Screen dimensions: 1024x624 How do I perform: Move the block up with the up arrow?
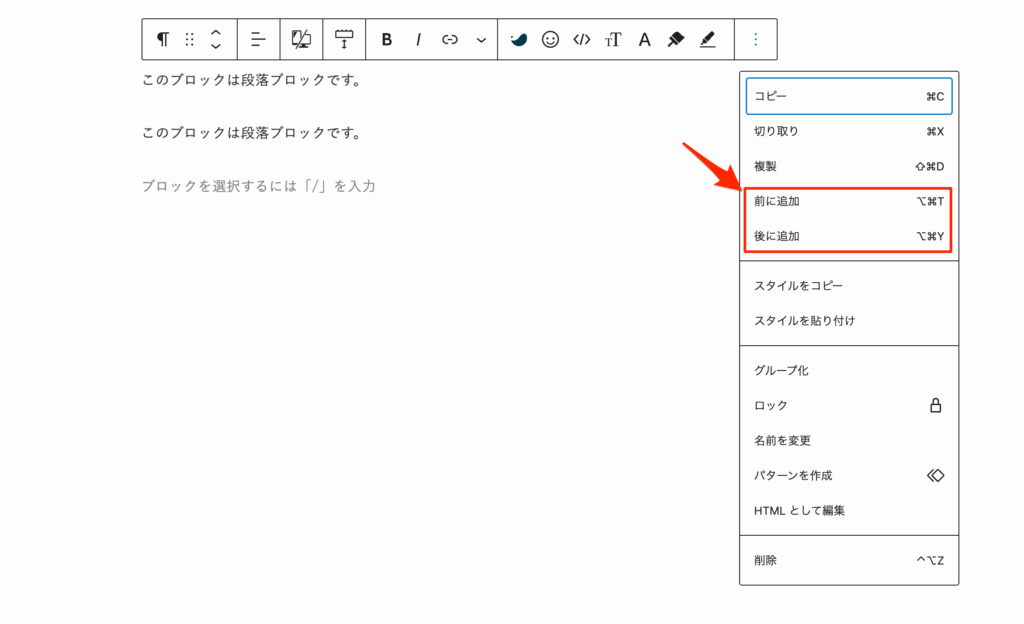(214, 33)
